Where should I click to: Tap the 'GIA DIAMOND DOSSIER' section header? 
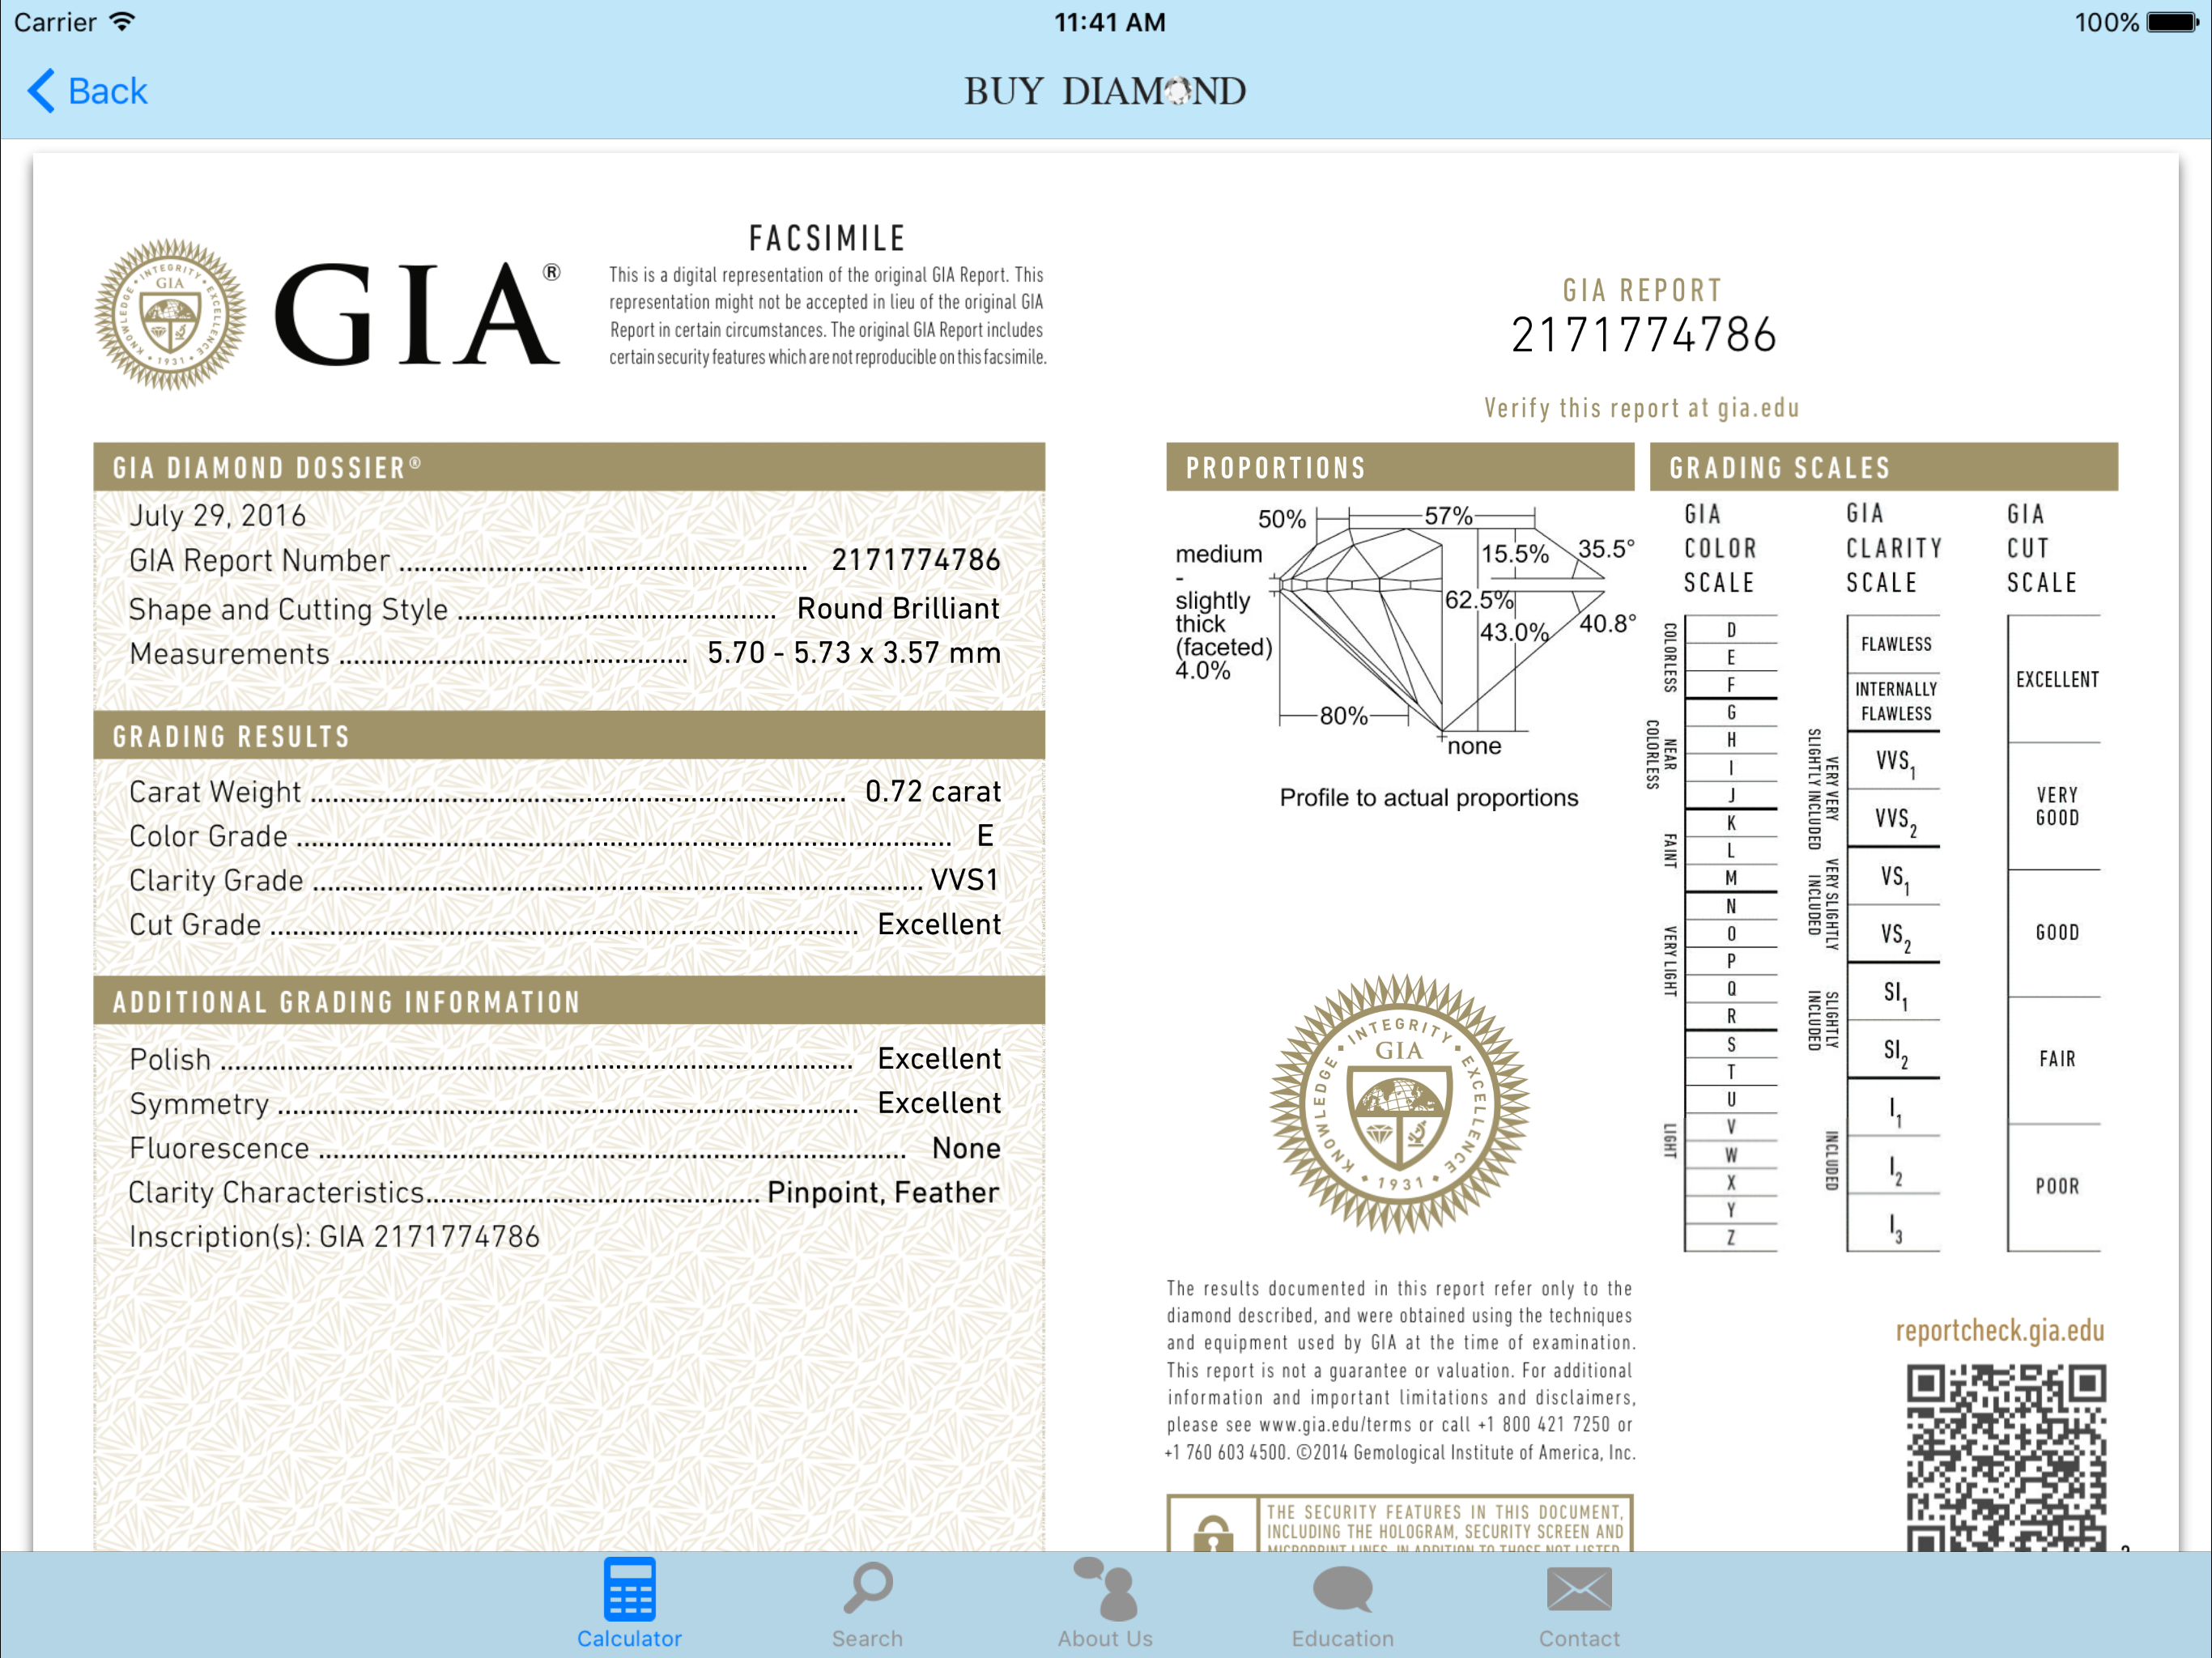point(569,467)
